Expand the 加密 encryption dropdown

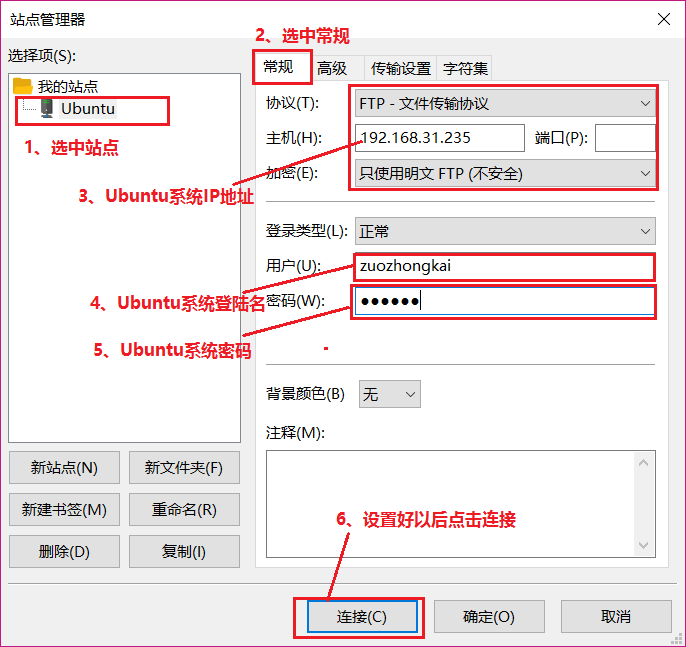pyautogui.click(x=505, y=173)
